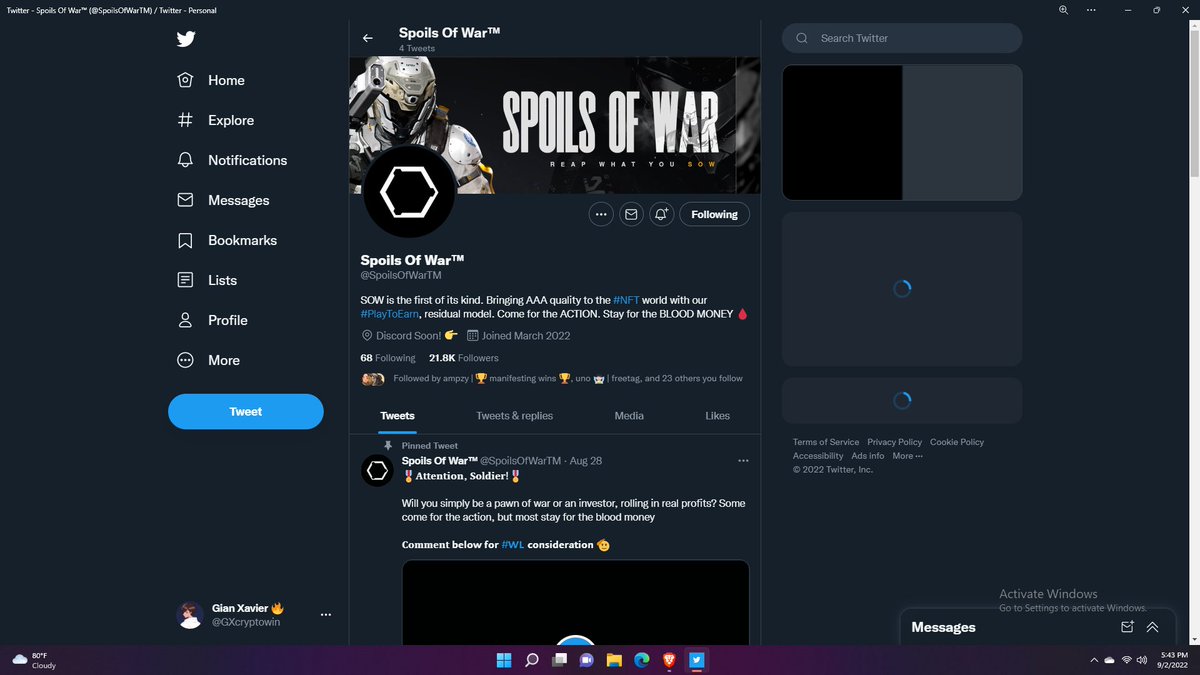Click the Twitter bird logo
Viewport: 1200px width, 675px height.
coord(185,40)
